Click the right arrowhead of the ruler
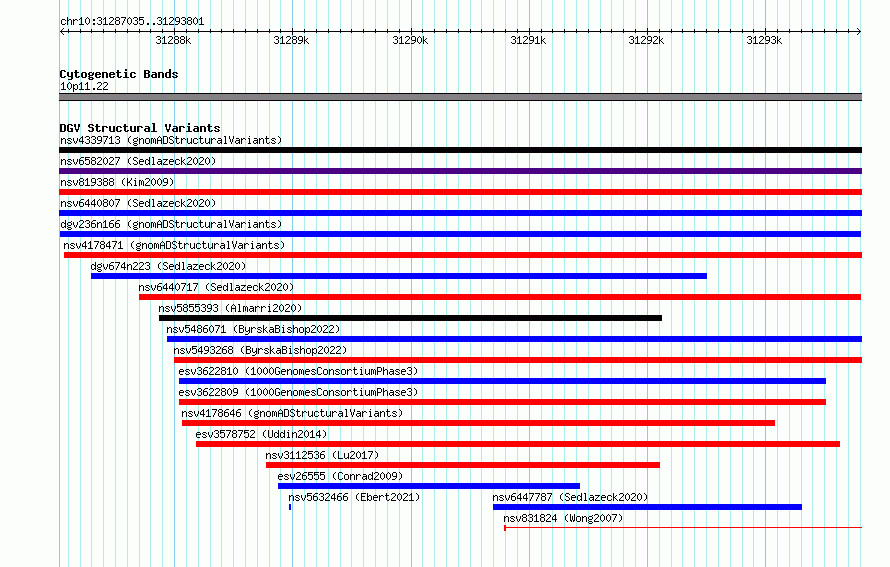The image size is (890, 567). click(x=859, y=32)
